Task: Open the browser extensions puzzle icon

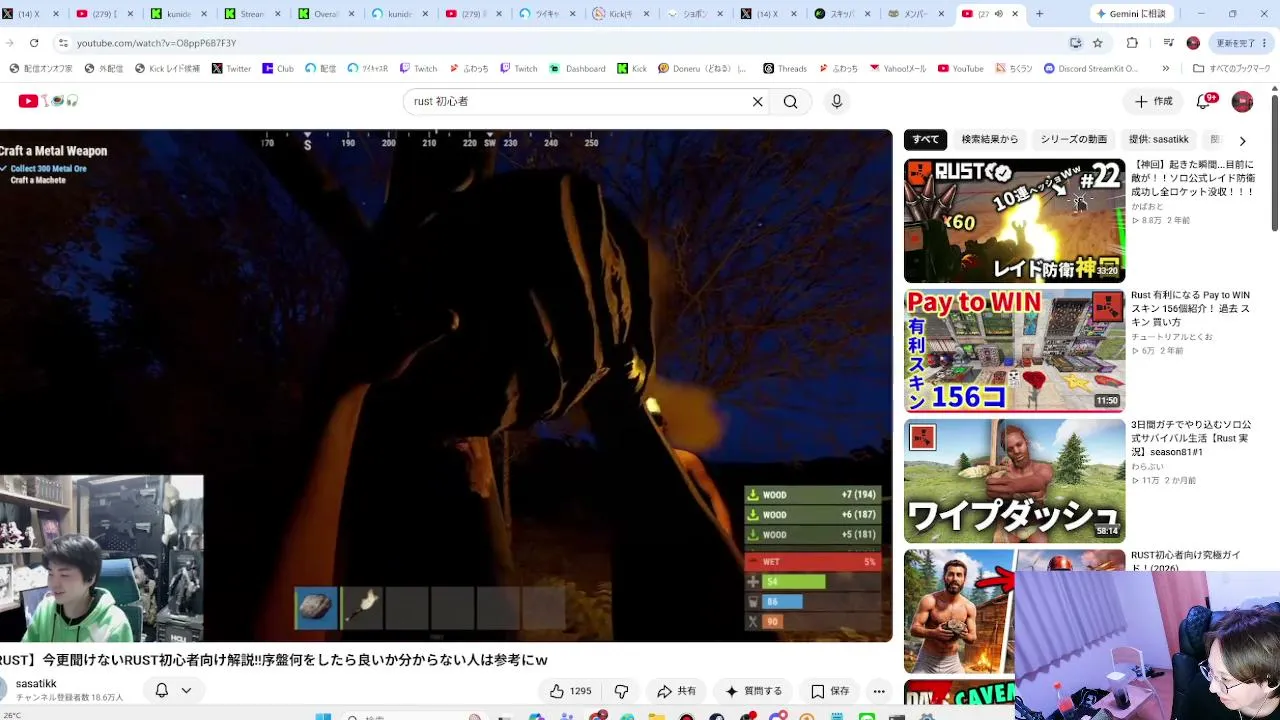Action: (1132, 43)
